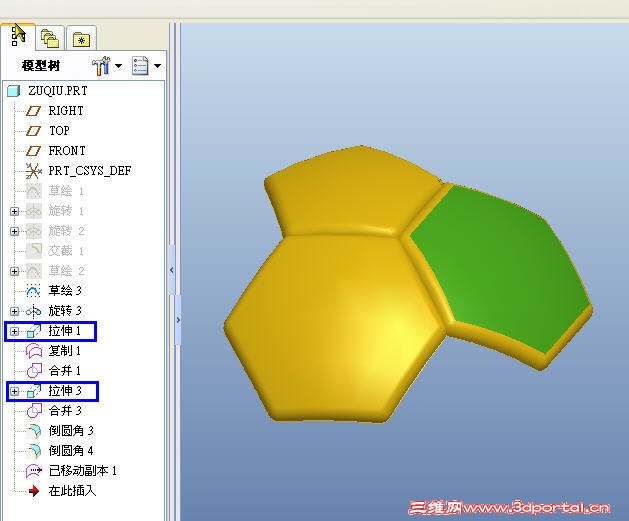Select the 合并 3 merge feature
The image size is (629, 521).
pos(65,411)
